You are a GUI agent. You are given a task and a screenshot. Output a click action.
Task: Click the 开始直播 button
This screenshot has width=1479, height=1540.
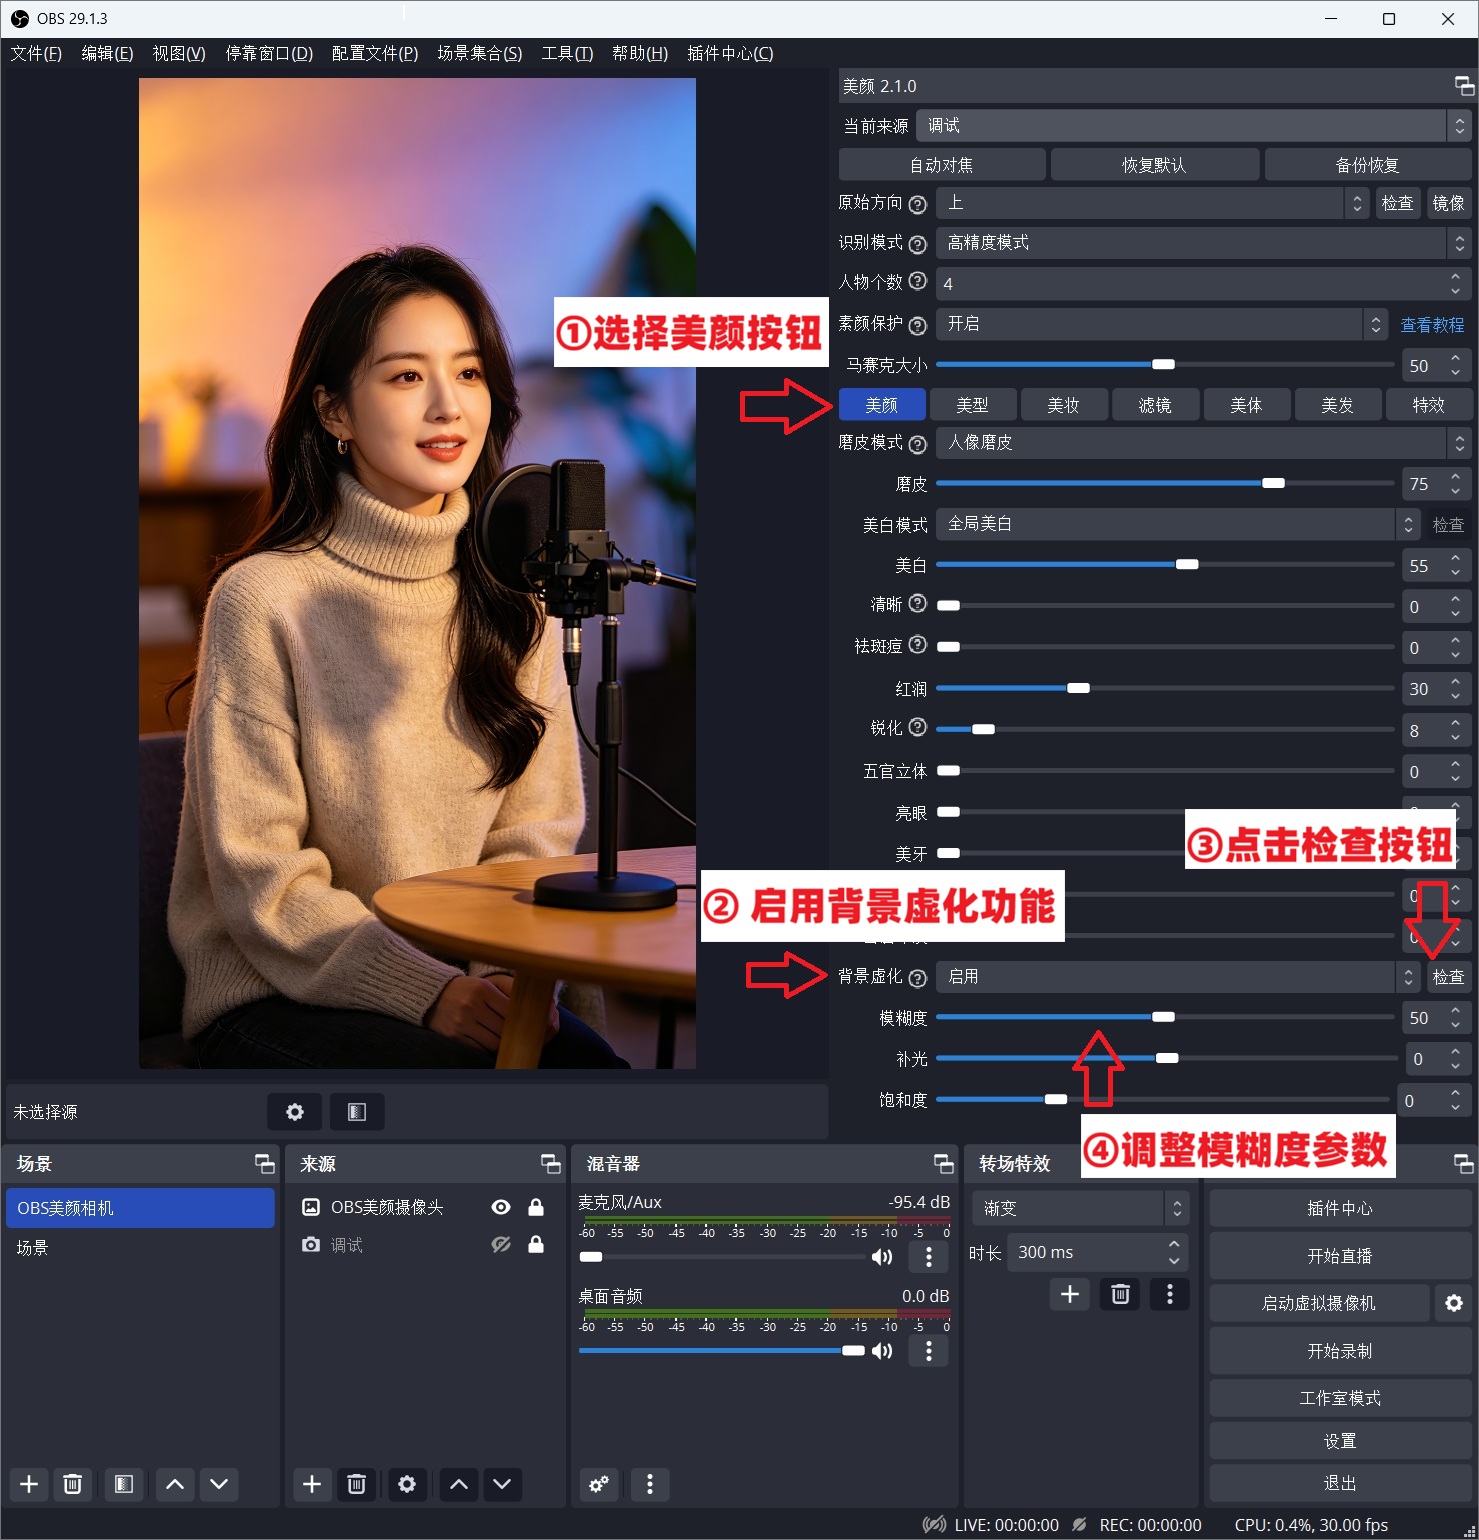[x=1339, y=1256]
